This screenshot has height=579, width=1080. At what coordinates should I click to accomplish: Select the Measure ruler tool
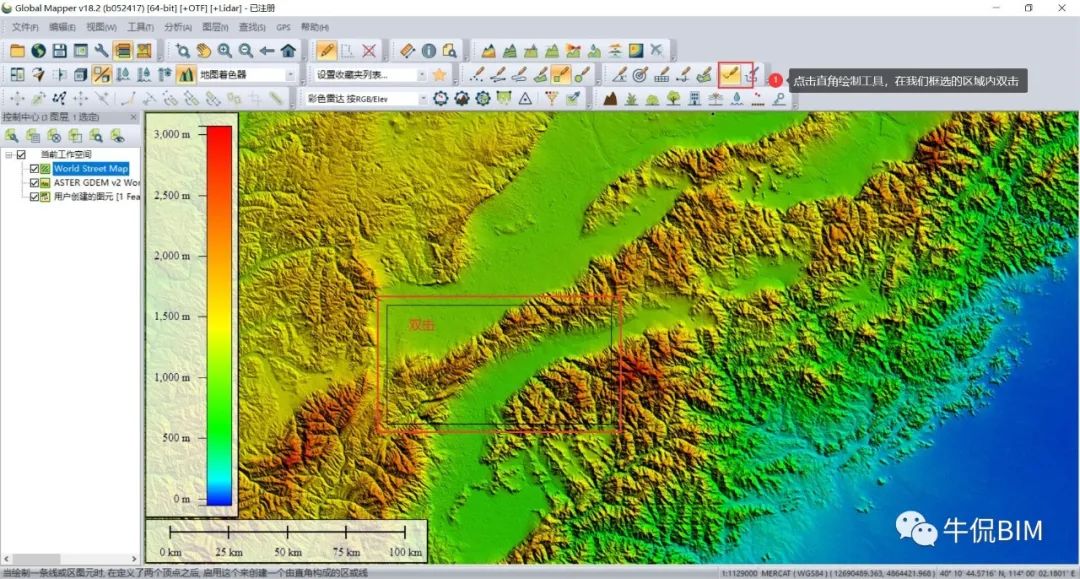[x=408, y=50]
